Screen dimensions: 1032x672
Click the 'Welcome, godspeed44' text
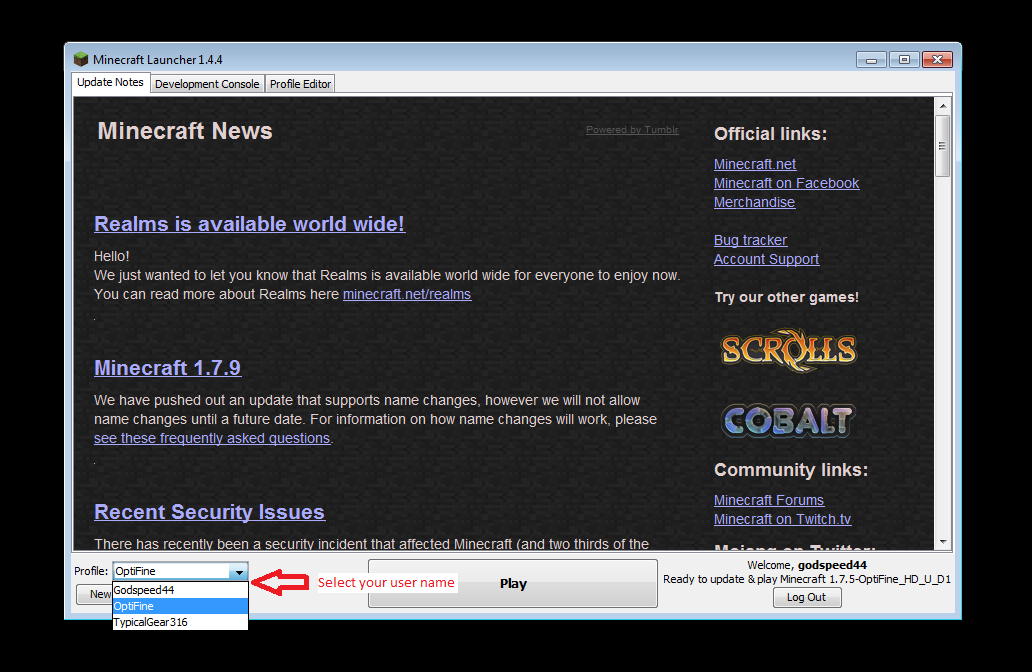(x=807, y=565)
